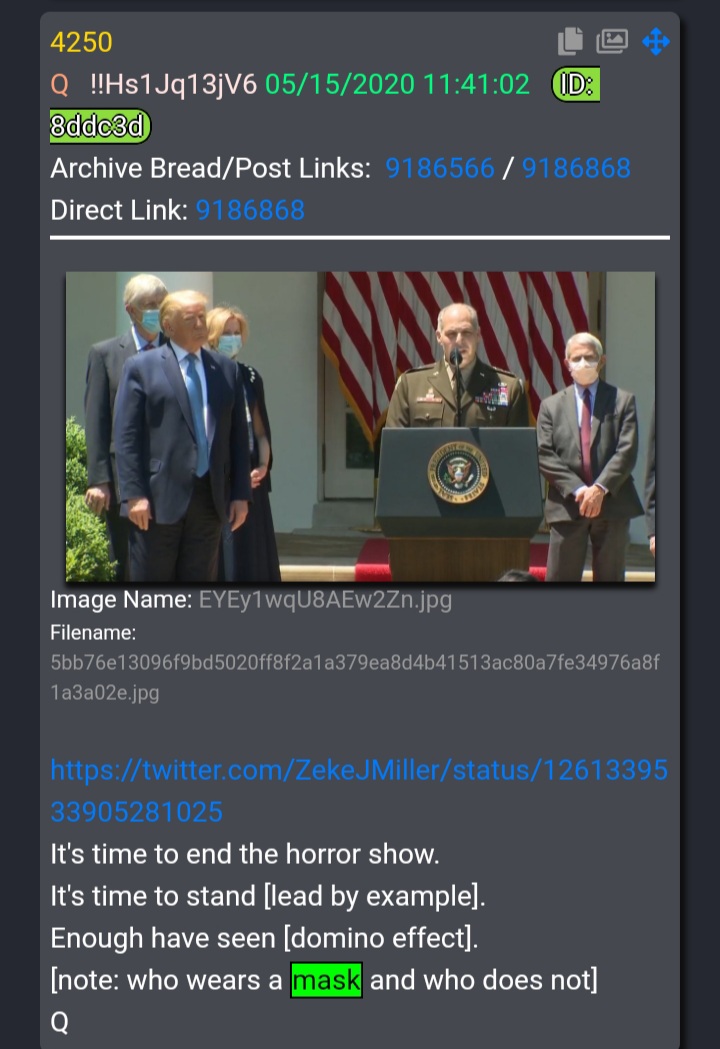Click the Q author name
The image size is (720, 1049).
[60, 84]
